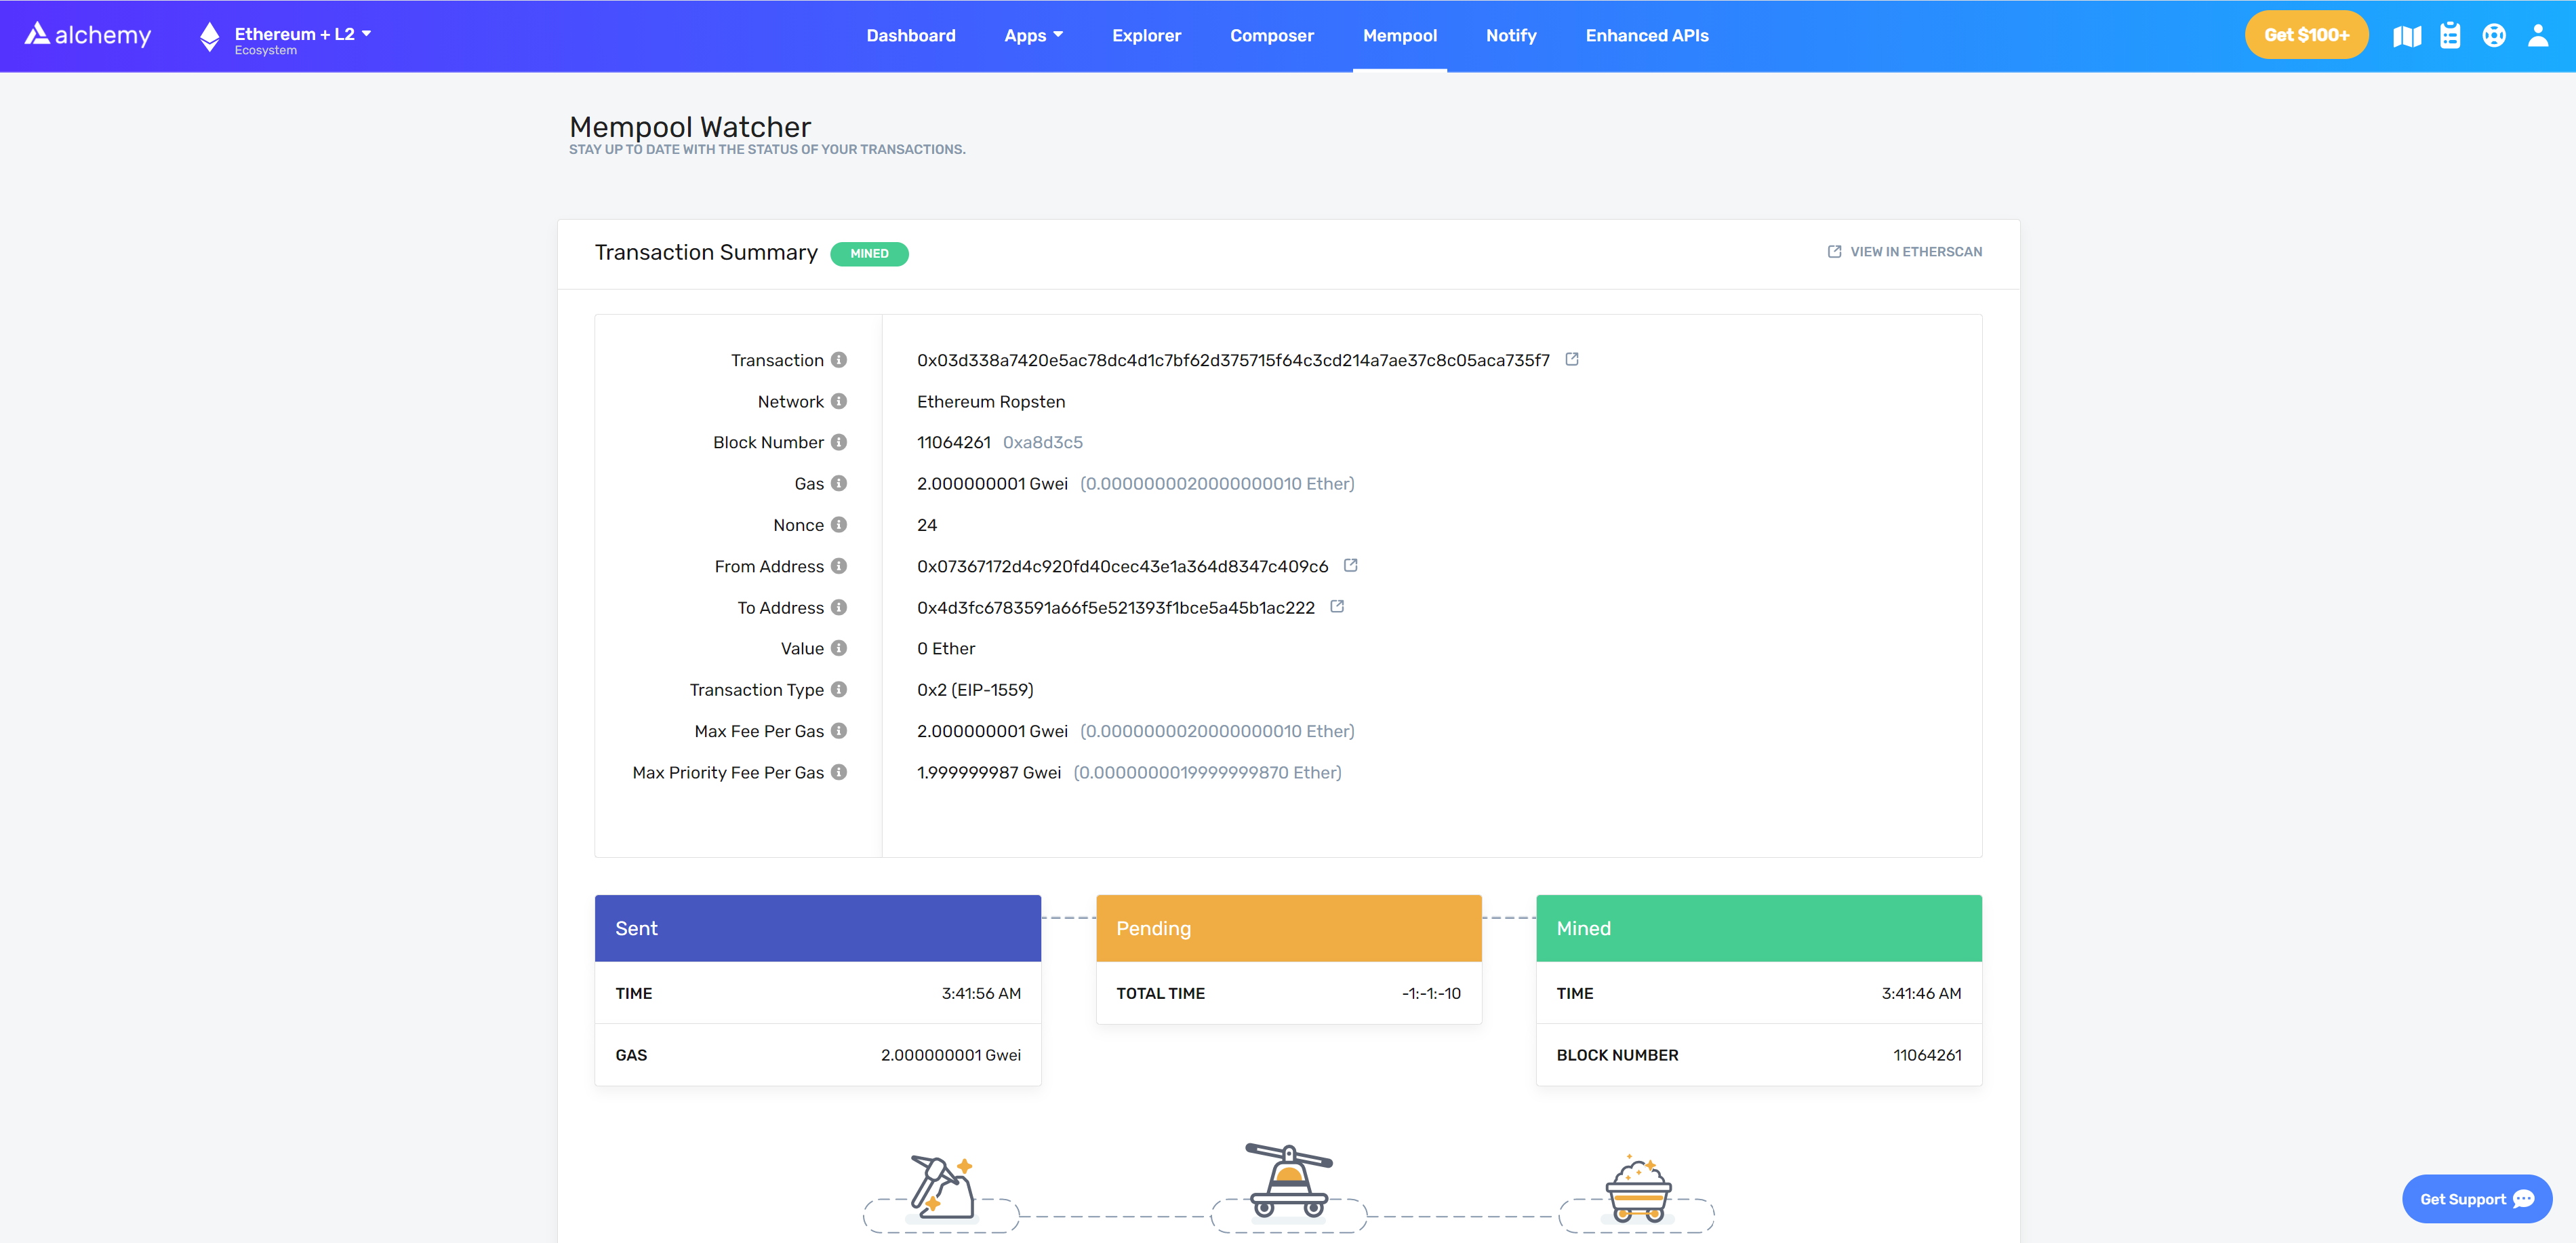Expand the Ethereum + L2 ecosystem dropdown
The image size is (2576, 1243).
point(302,35)
